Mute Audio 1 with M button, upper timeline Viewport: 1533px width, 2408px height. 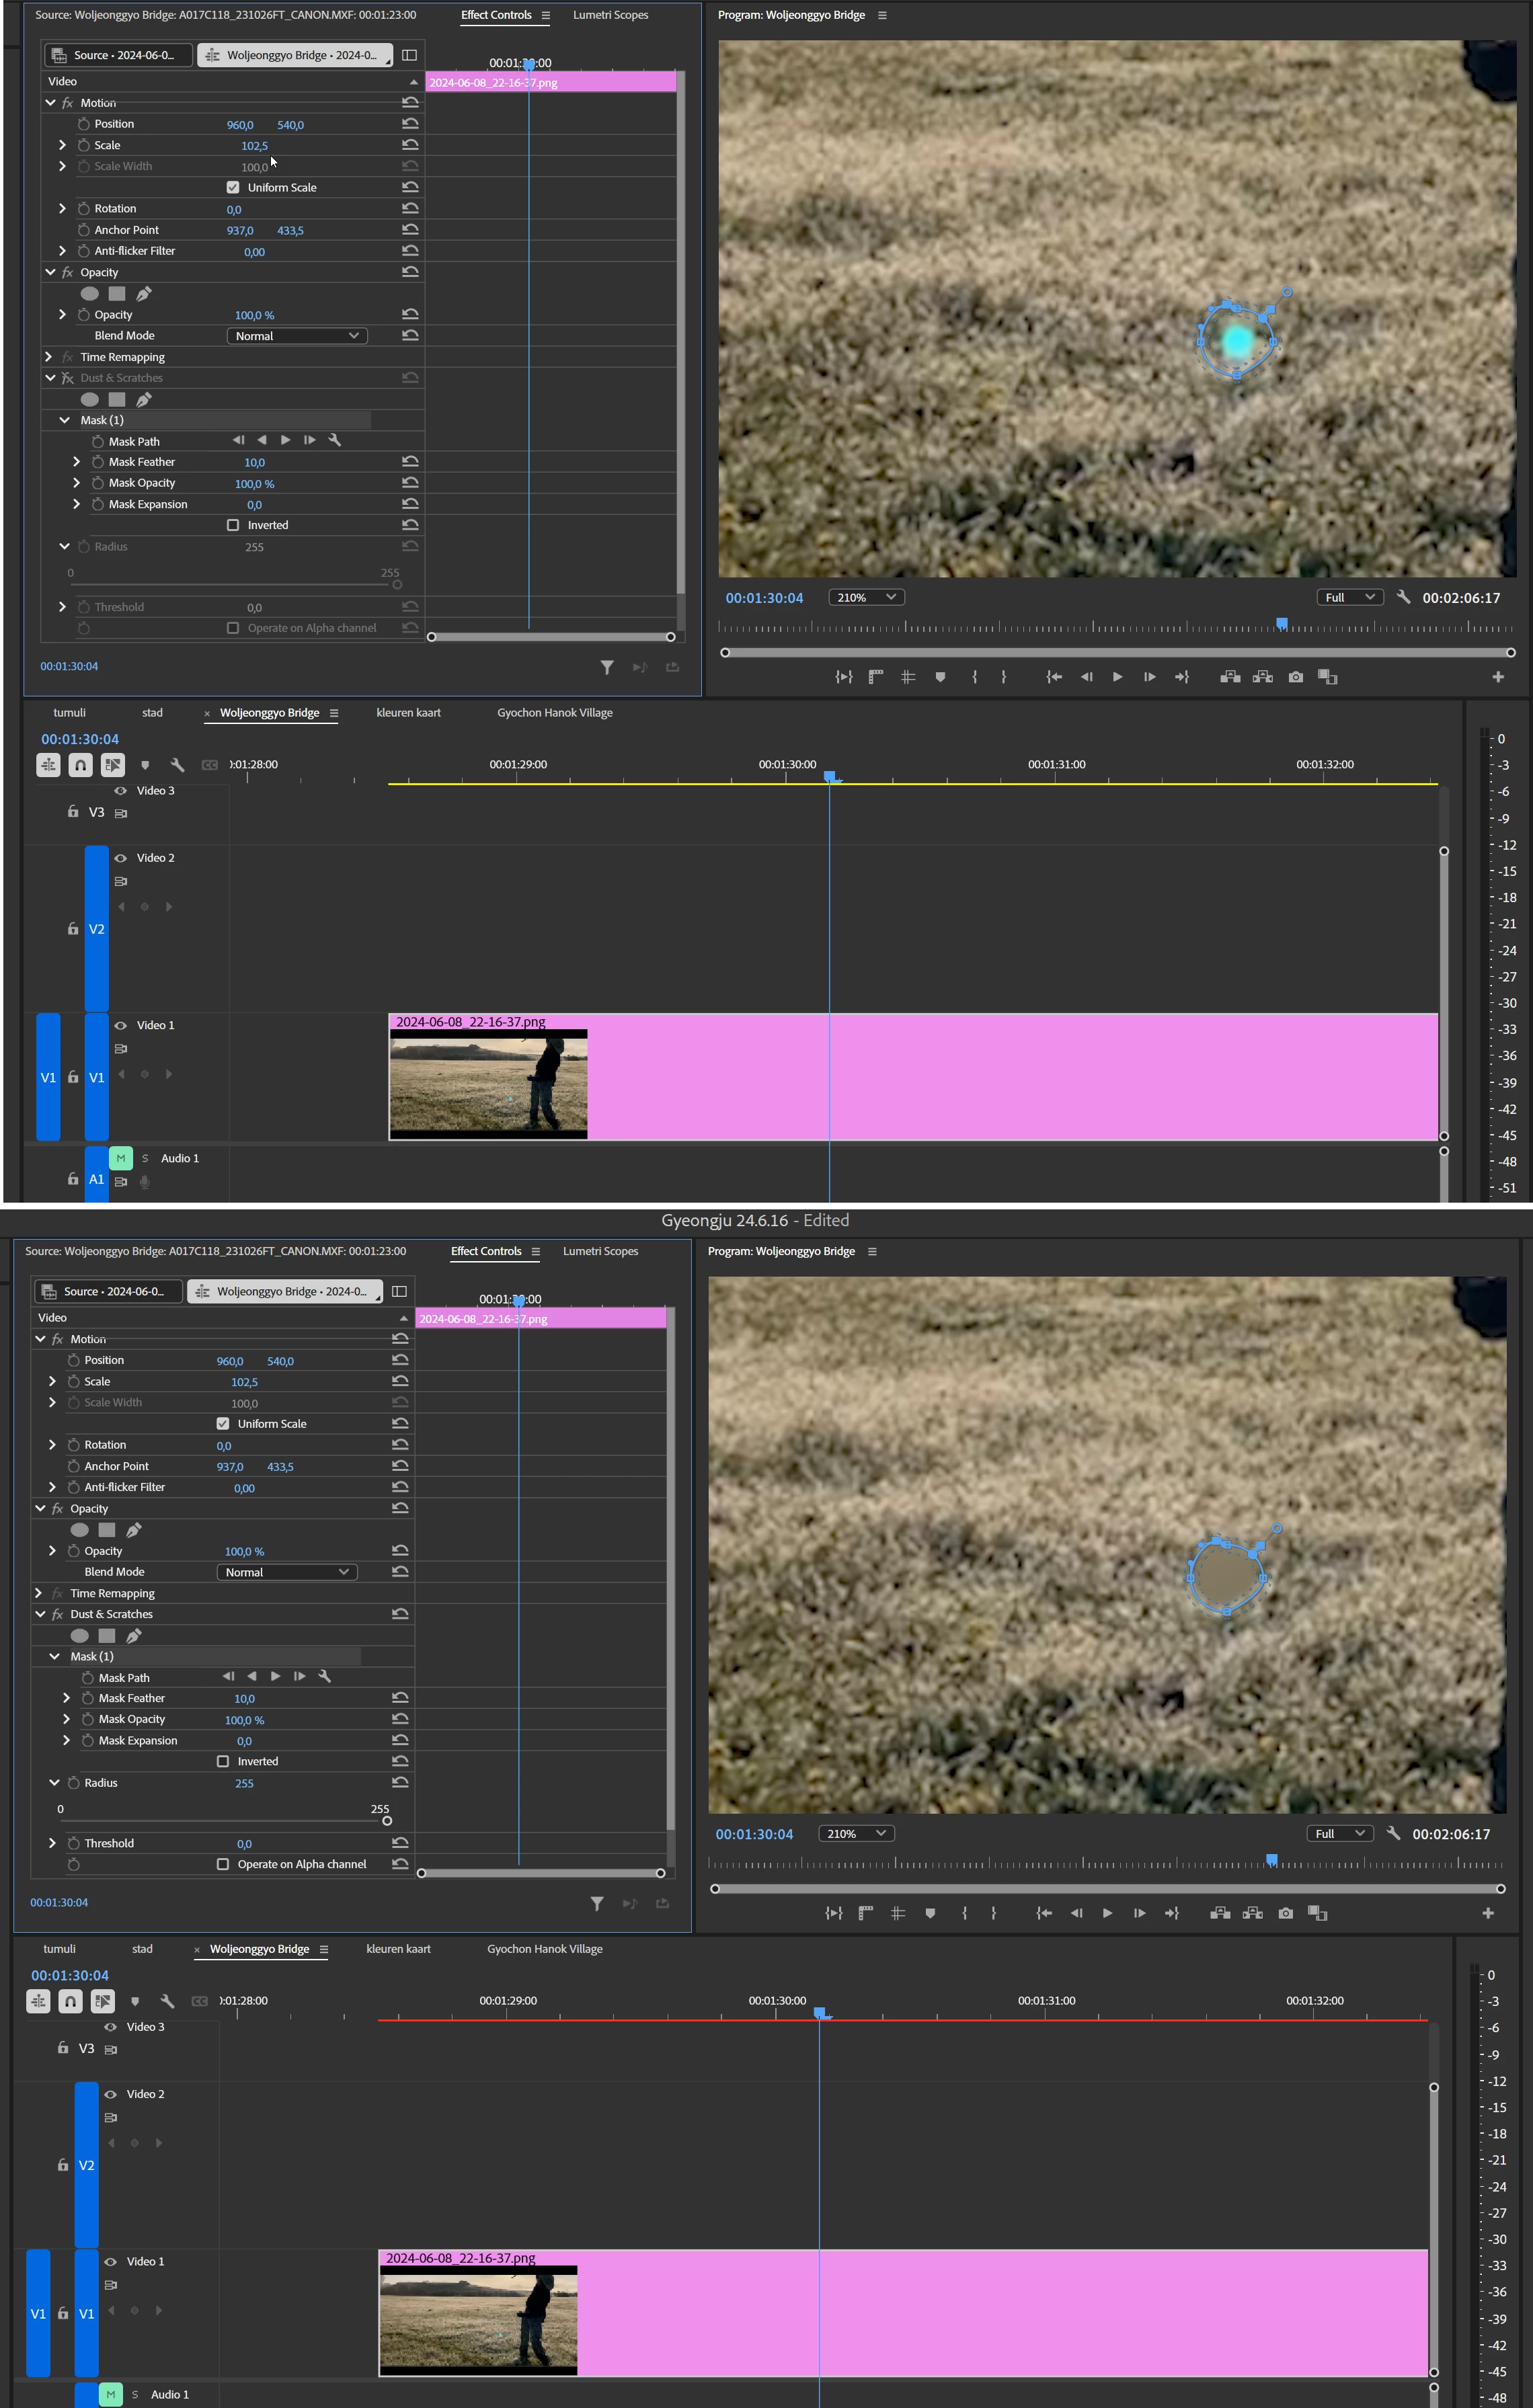pyautogui.click(x=120, y=1158)
